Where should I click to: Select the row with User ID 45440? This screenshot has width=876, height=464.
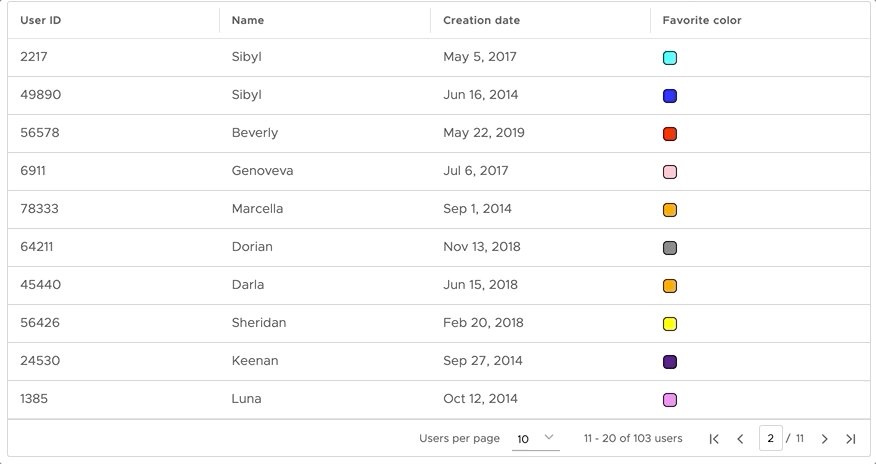click(439, 285)
